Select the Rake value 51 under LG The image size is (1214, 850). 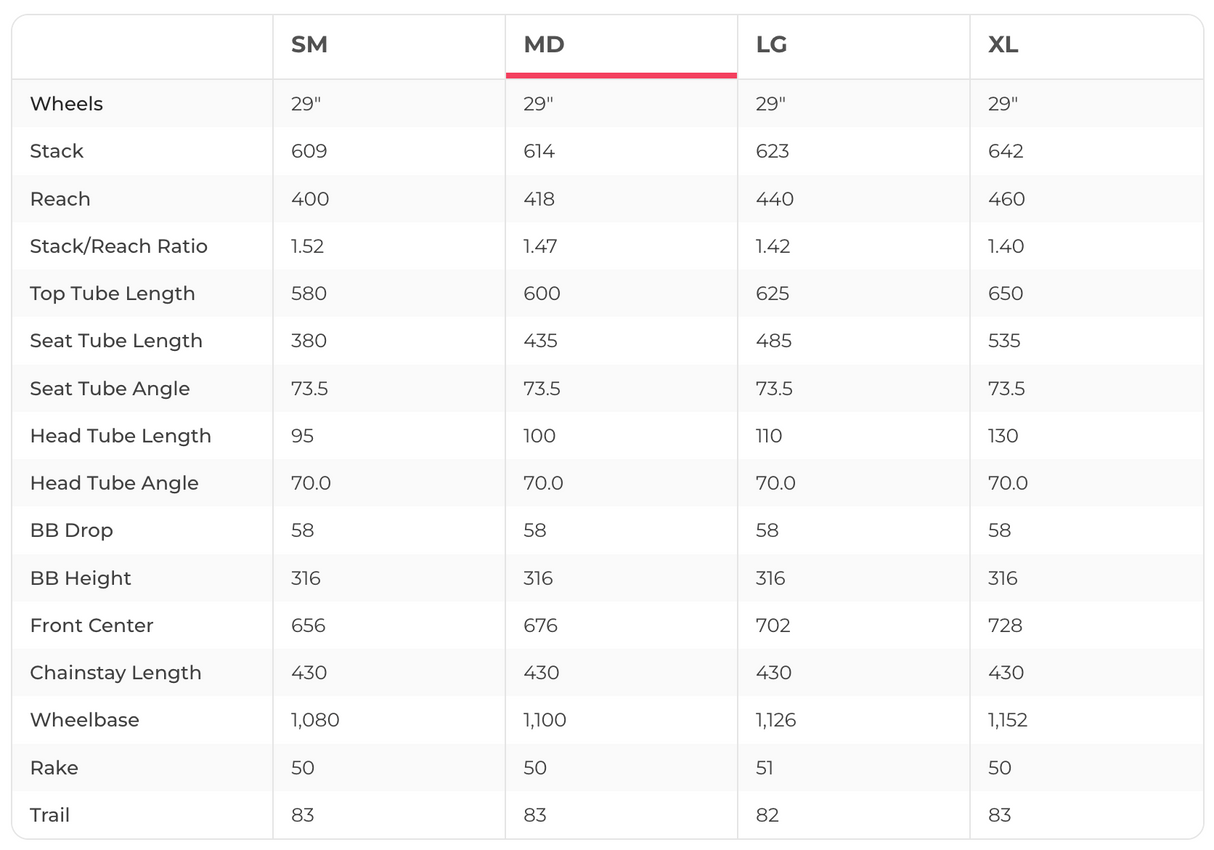point(765,768)
